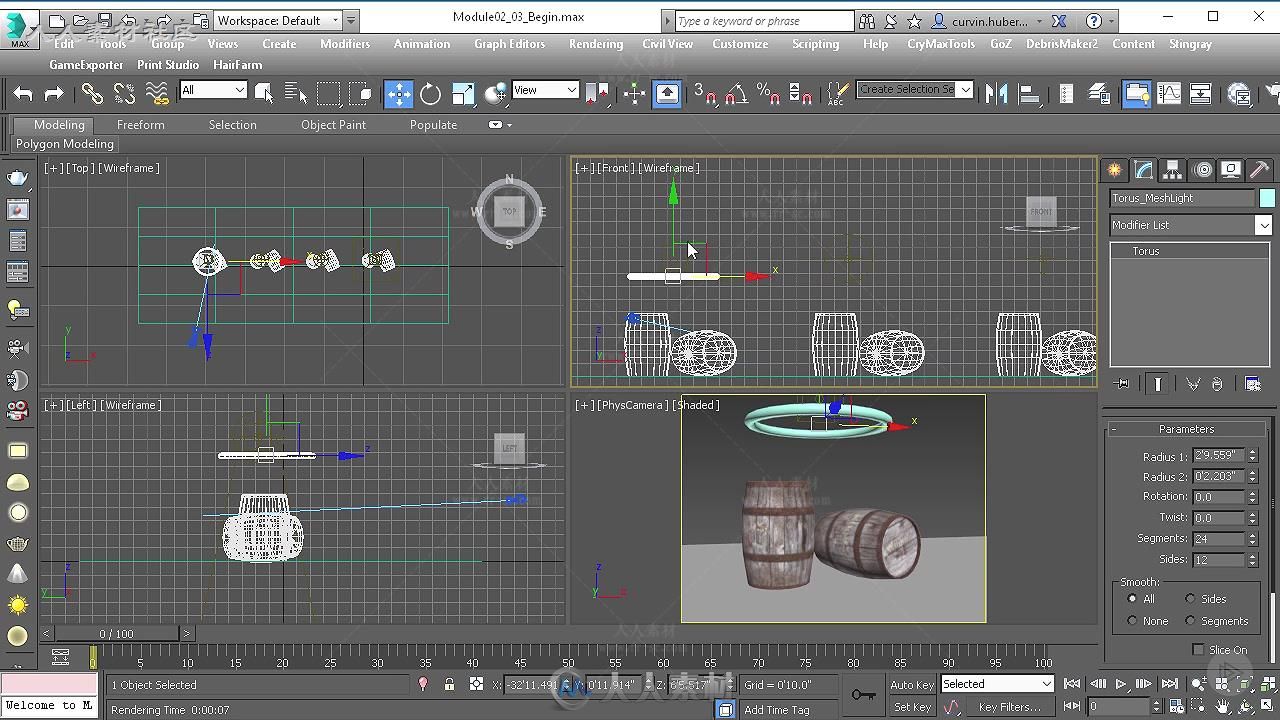Switch to Motion command panel tab
The image size is (1280, 720).
pos(1202,170)
